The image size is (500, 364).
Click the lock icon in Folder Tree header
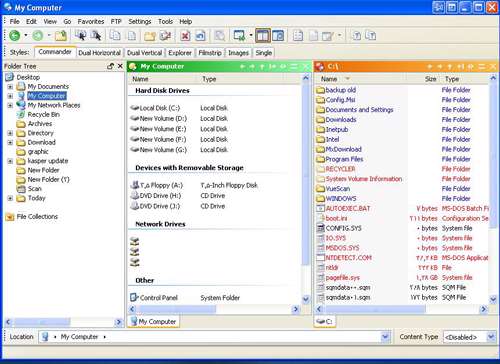[x=111, y=66]
